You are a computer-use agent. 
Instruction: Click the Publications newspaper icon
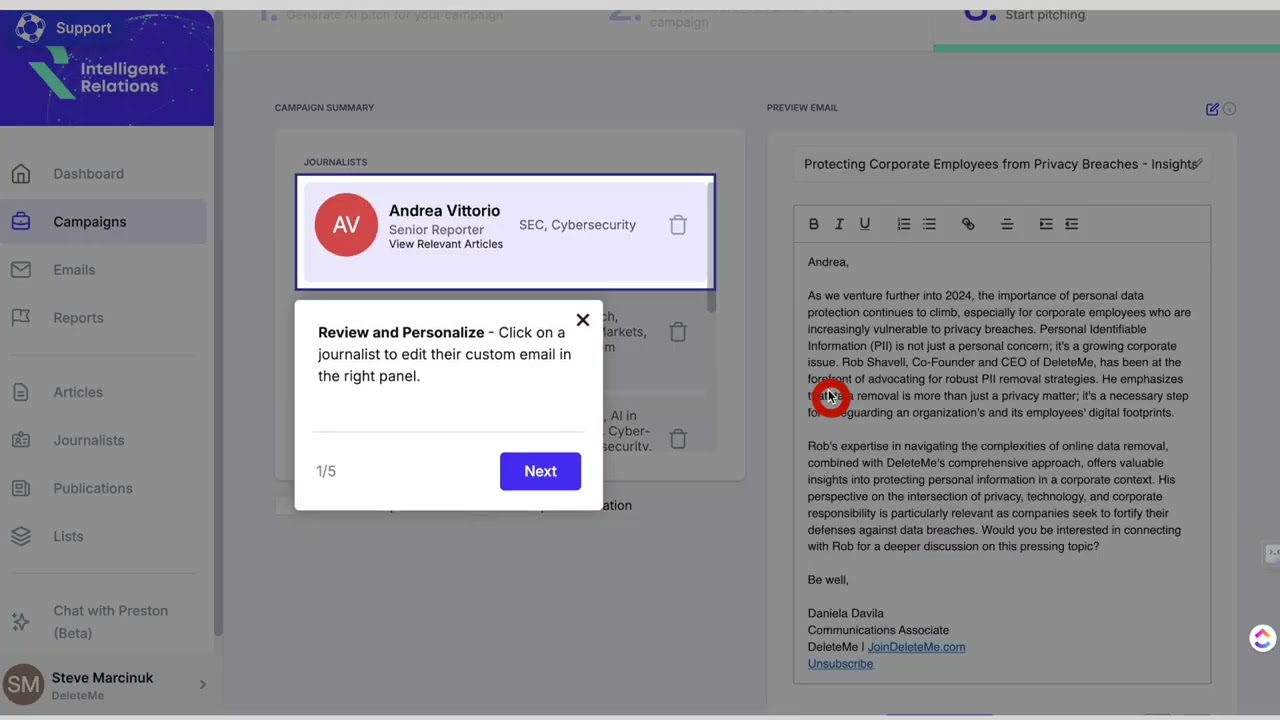pos(21,488)
